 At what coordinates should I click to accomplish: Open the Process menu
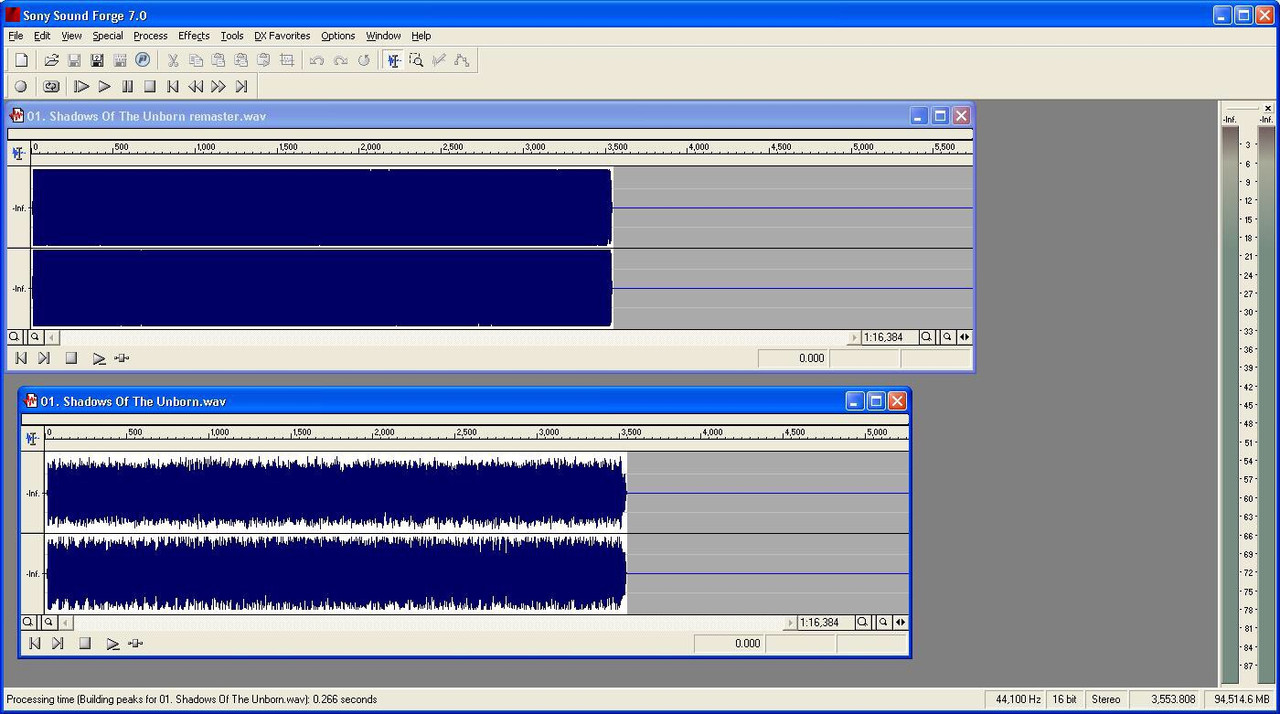(150, 36)
